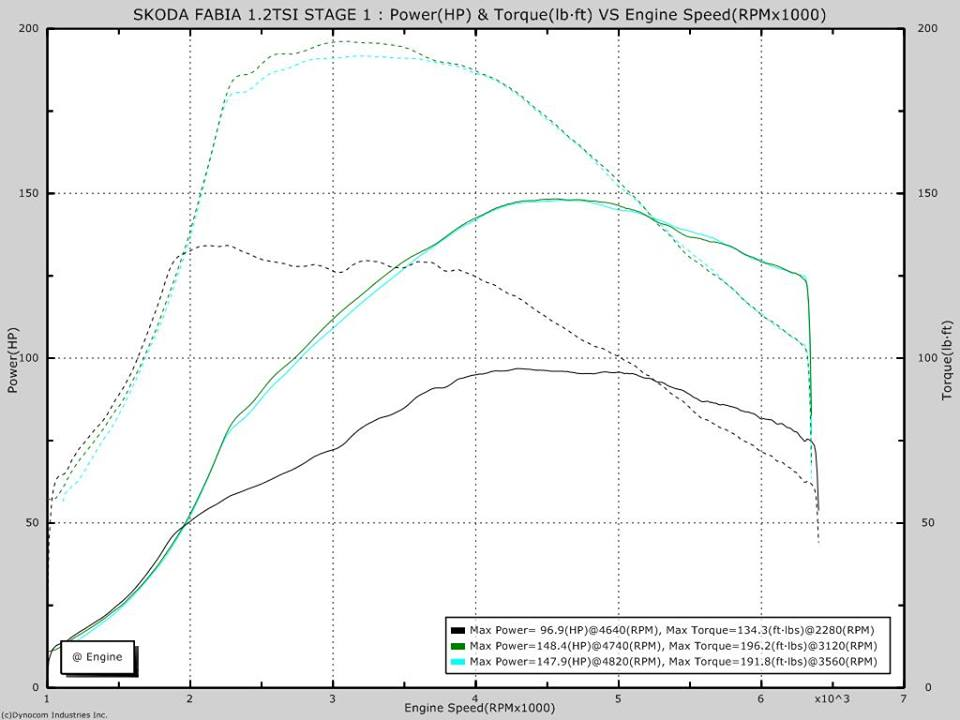
Task: Click the '(c)Dynocom Industries Inc.' copyright text
Action: [x=54, y=715]
